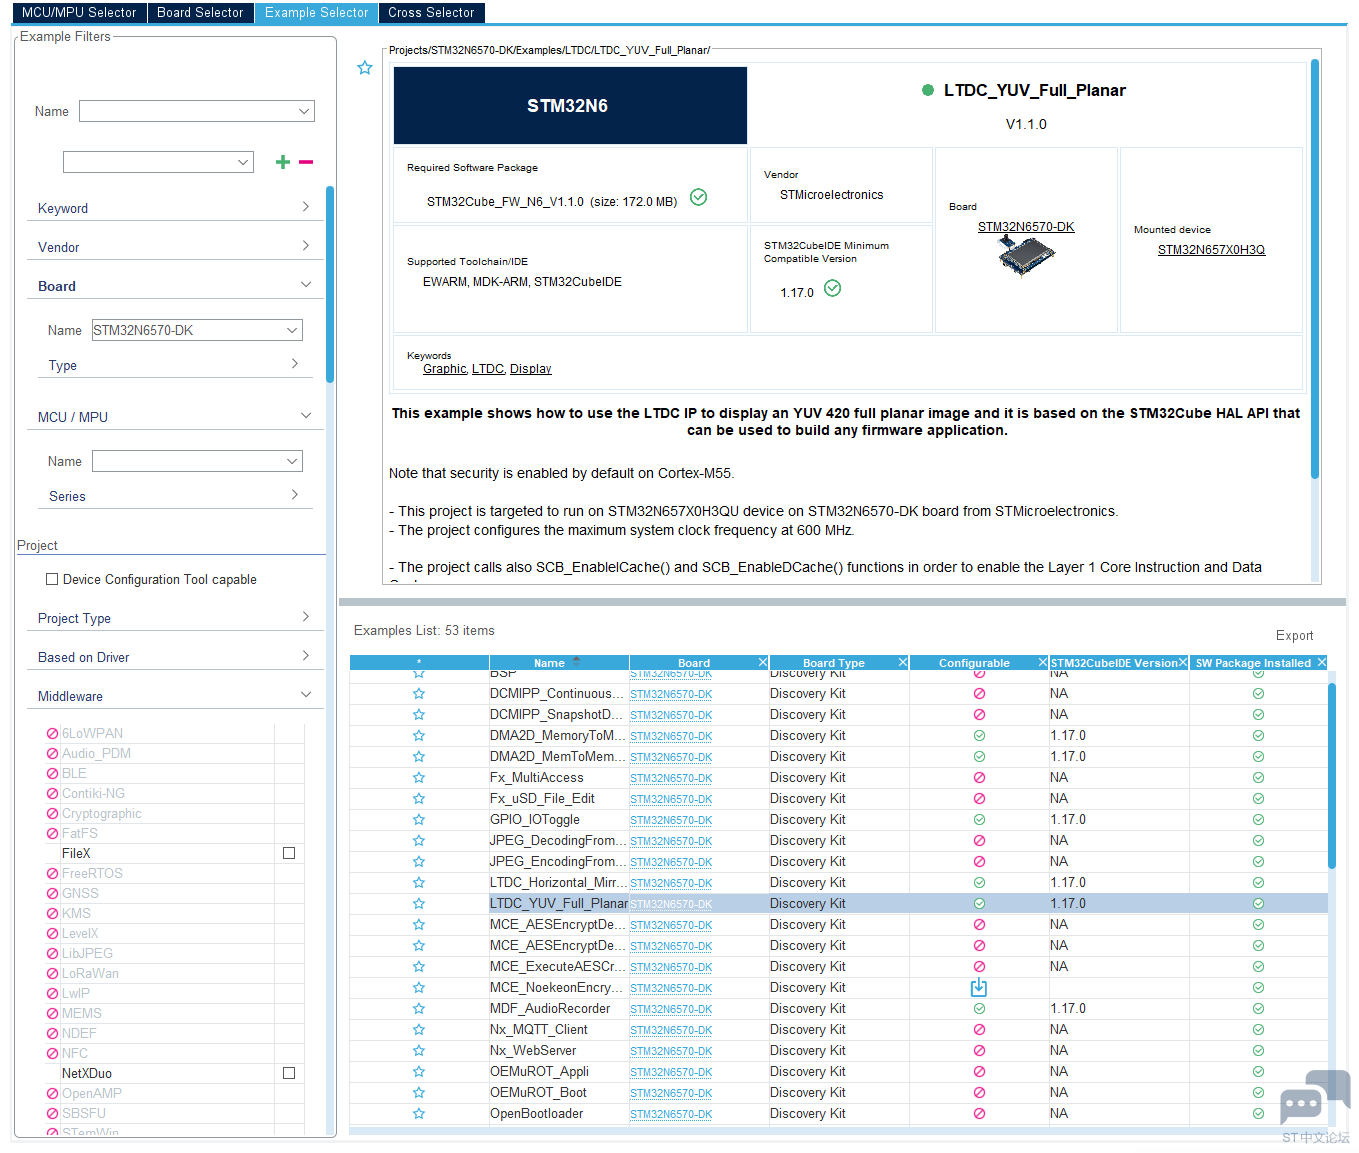Open the MCU / MPU Name dropdown
The height and width of the screenshot is (1153, 1359).
197,461
